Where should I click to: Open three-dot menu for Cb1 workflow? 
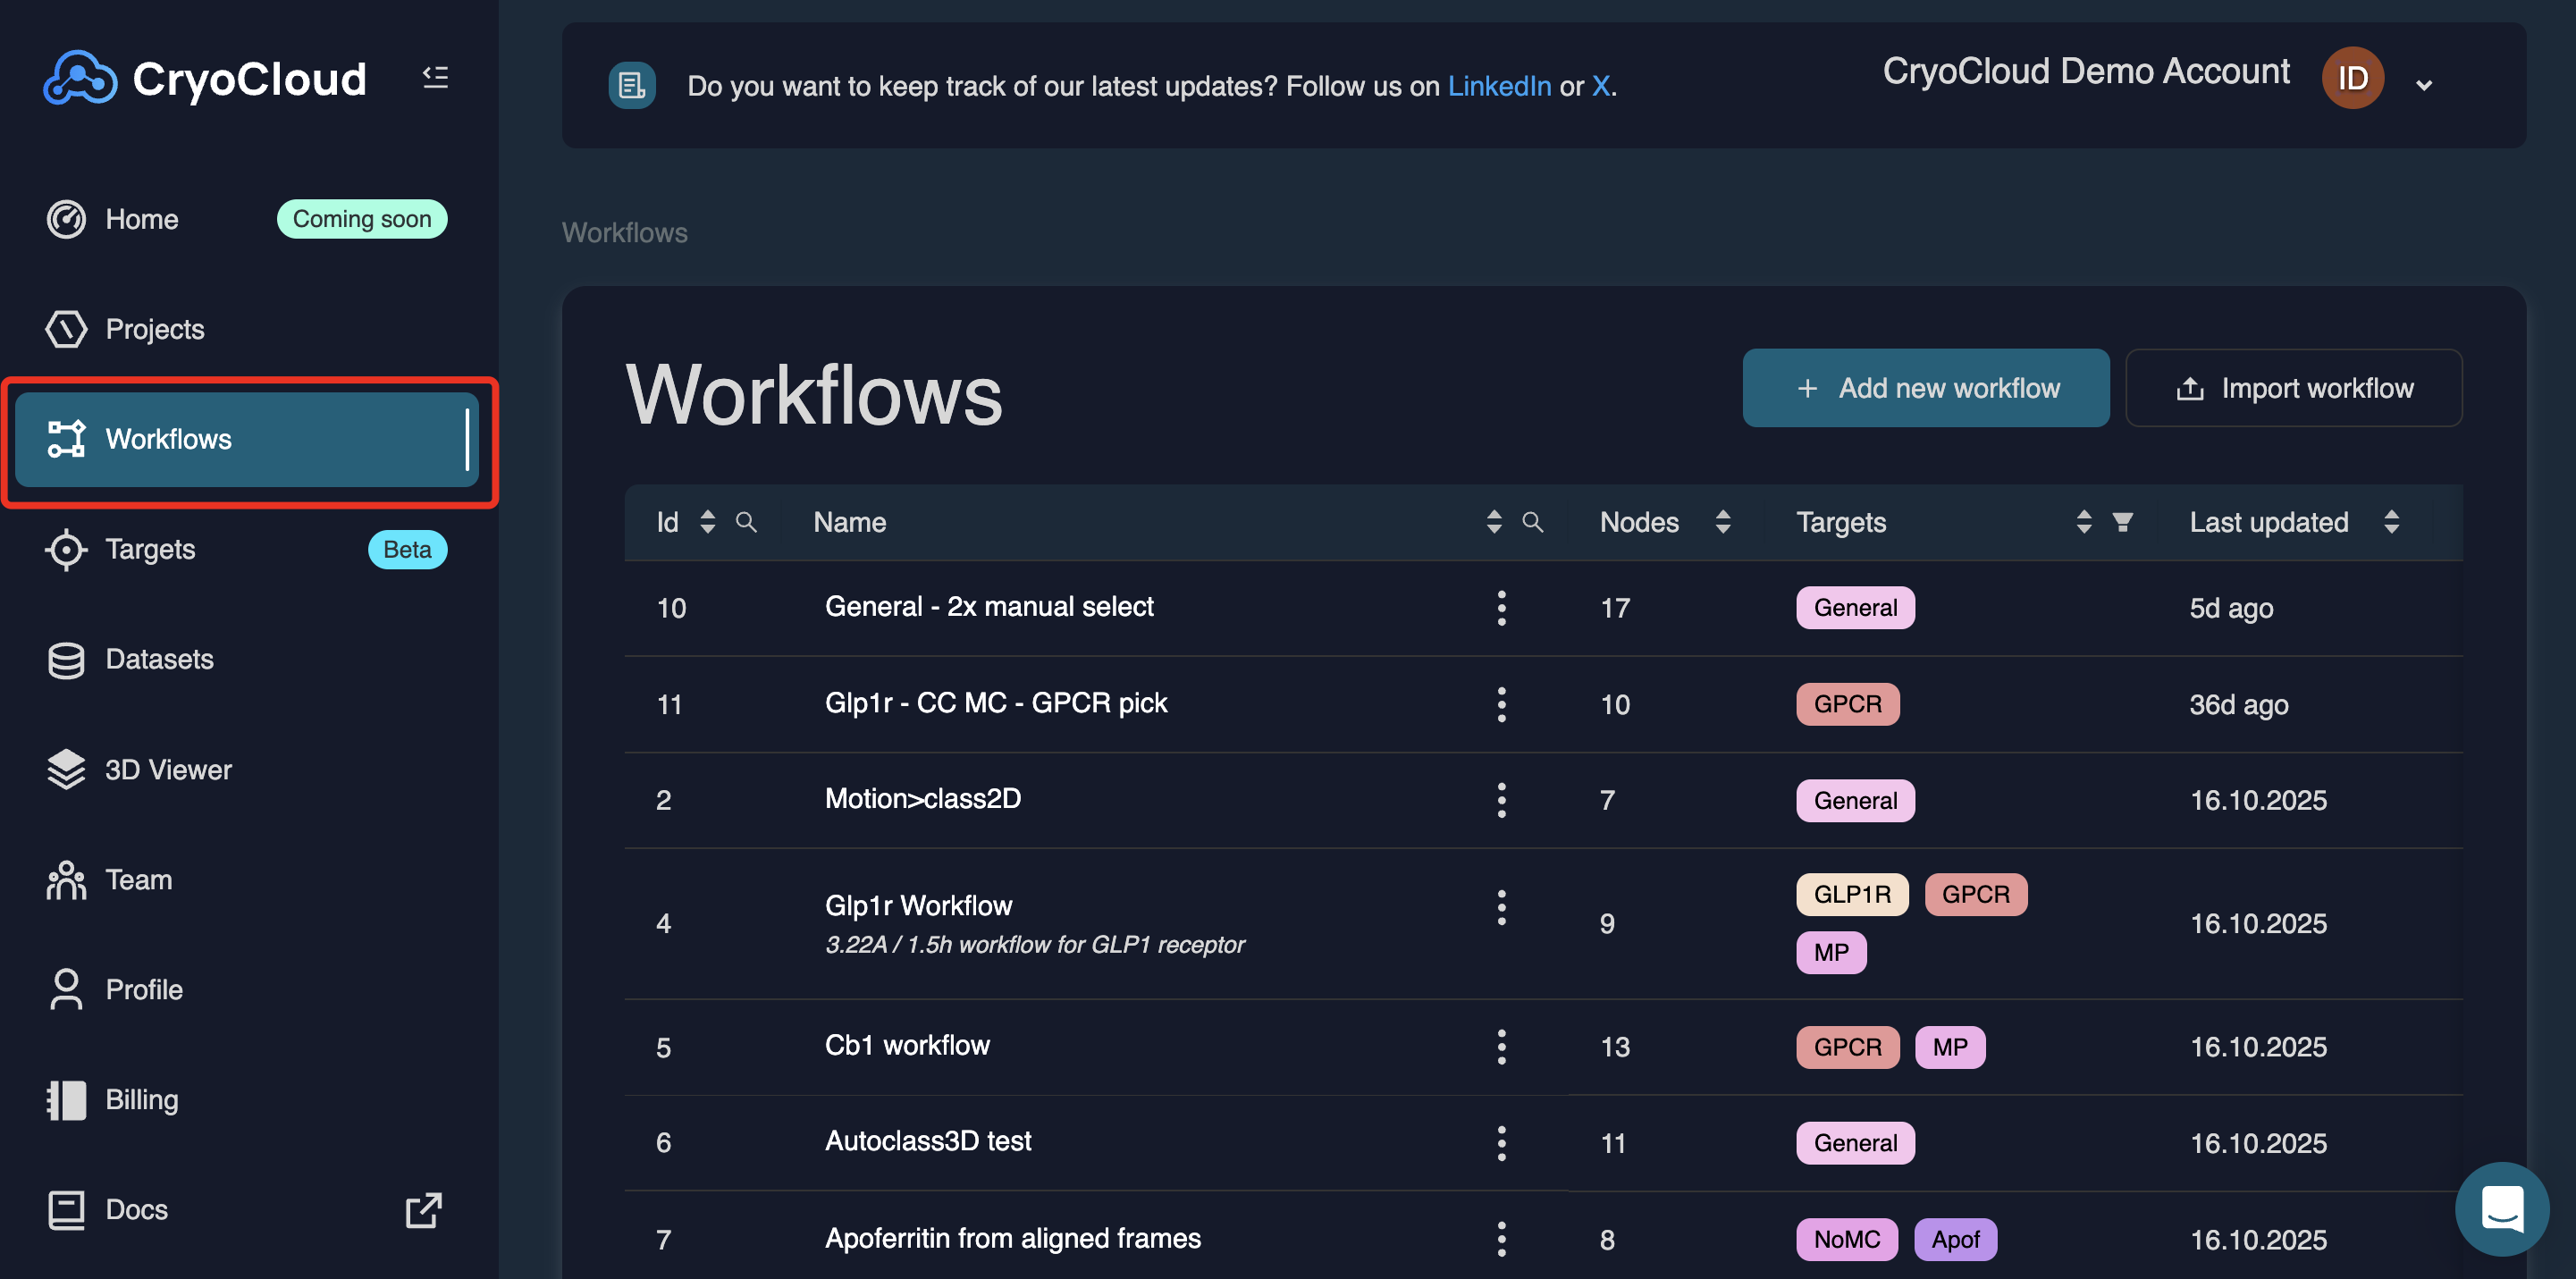[1501, 1047]
